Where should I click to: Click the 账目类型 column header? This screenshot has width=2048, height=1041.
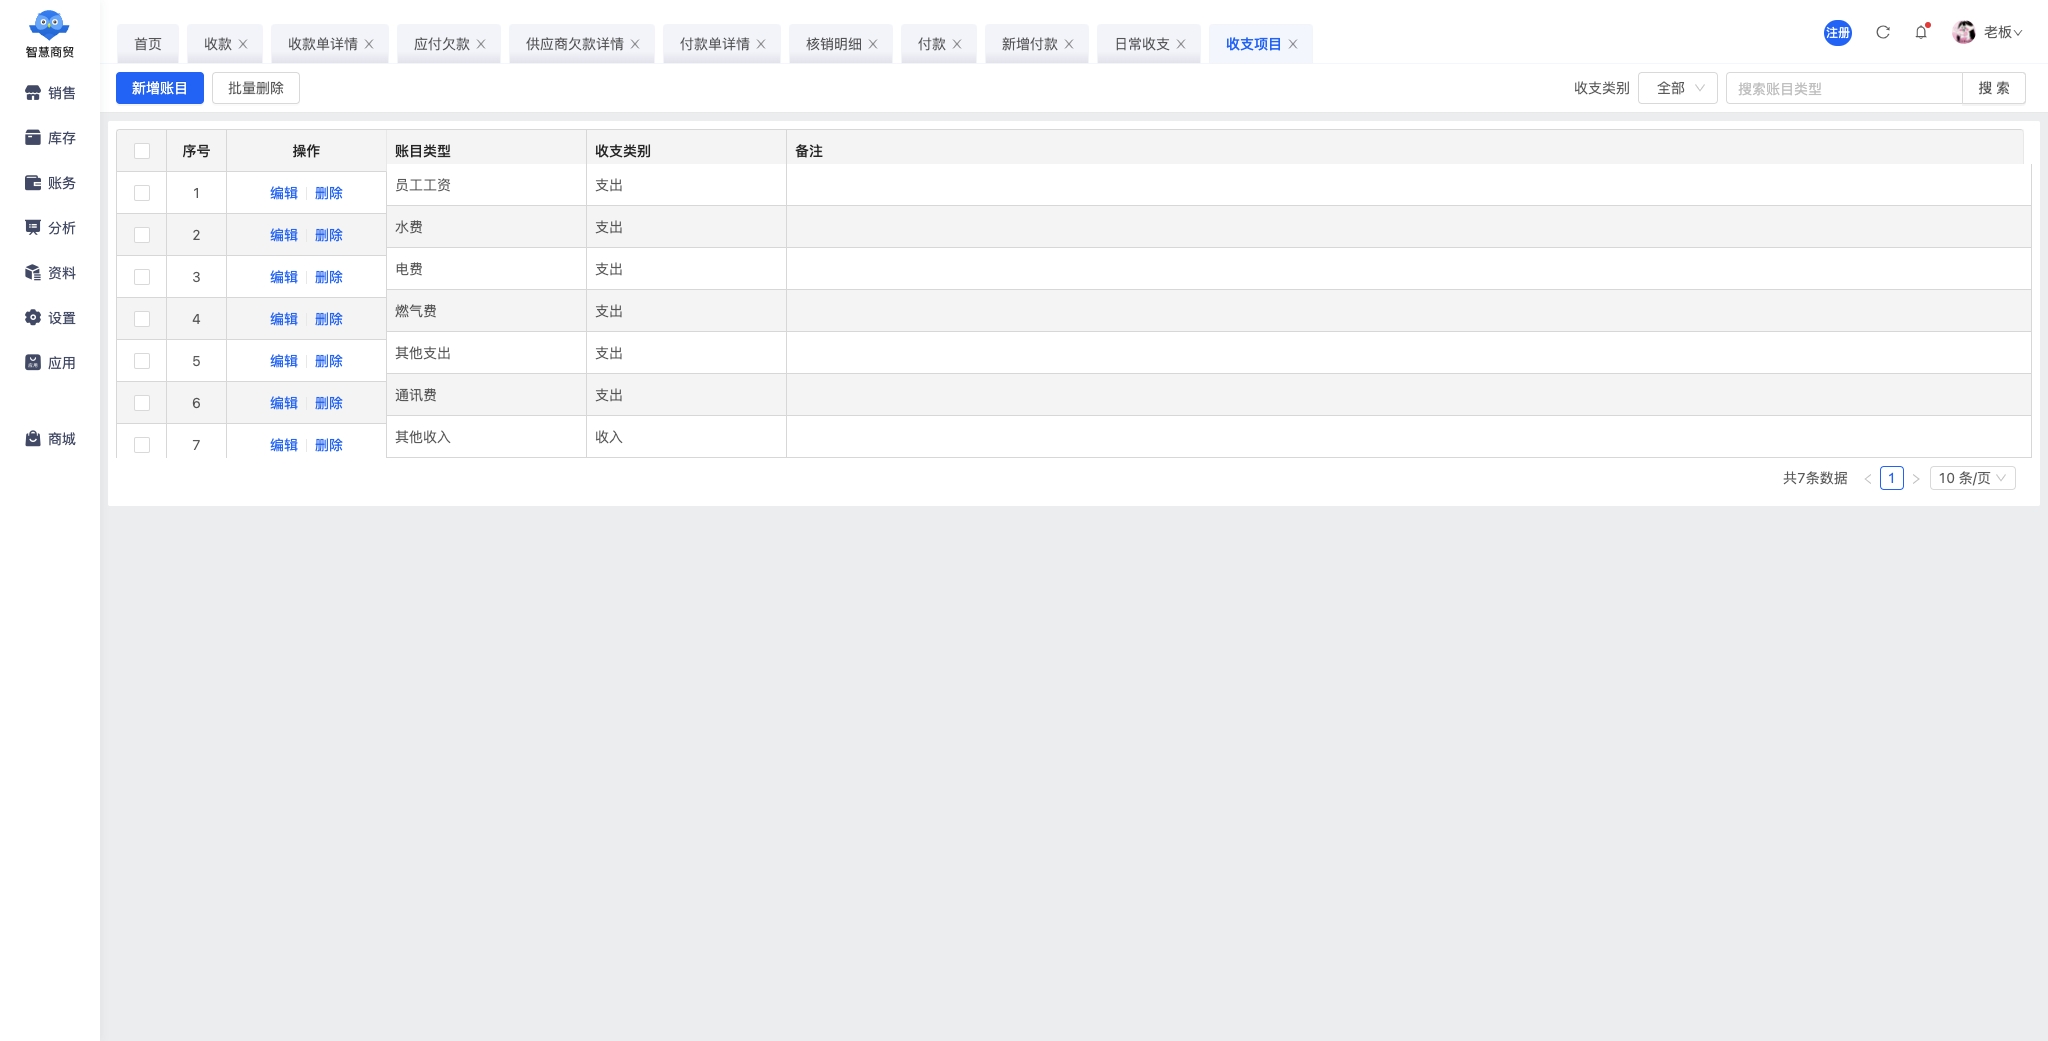(x=486, y=151)
